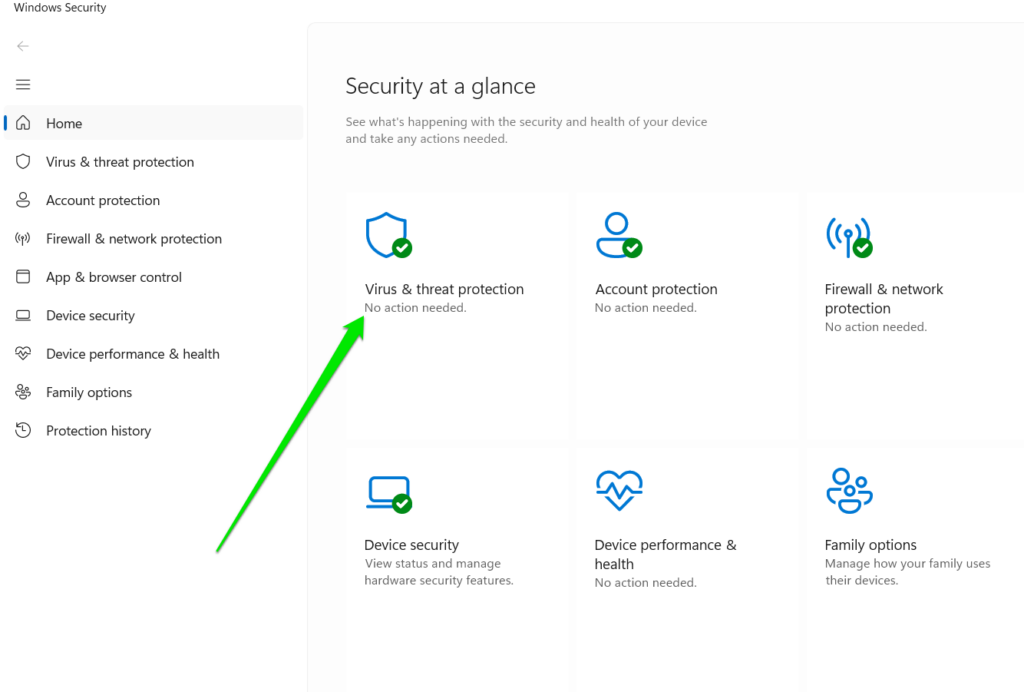Viewport: 1024px width, 692px height.
Task: Select the Home icon in the sidebar
Action: click(x=22, y=122)
